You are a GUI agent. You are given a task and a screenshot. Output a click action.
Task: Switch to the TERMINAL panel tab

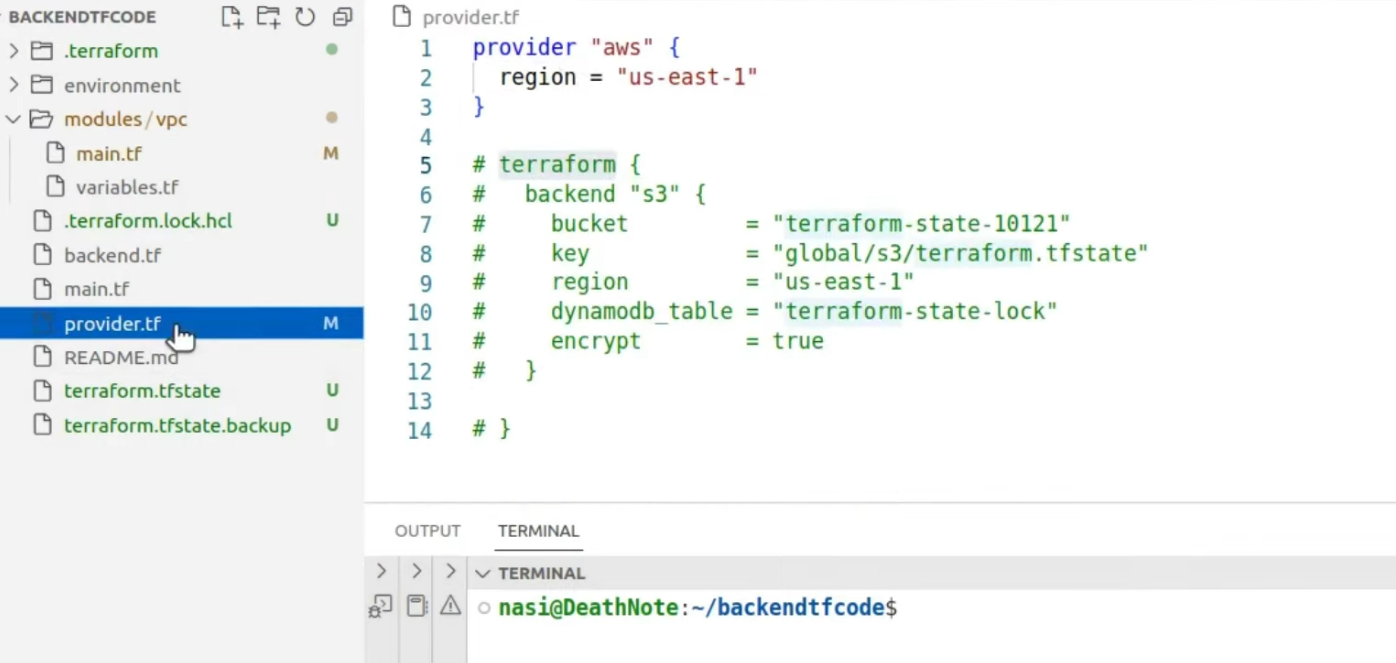(x=539, y=531)
